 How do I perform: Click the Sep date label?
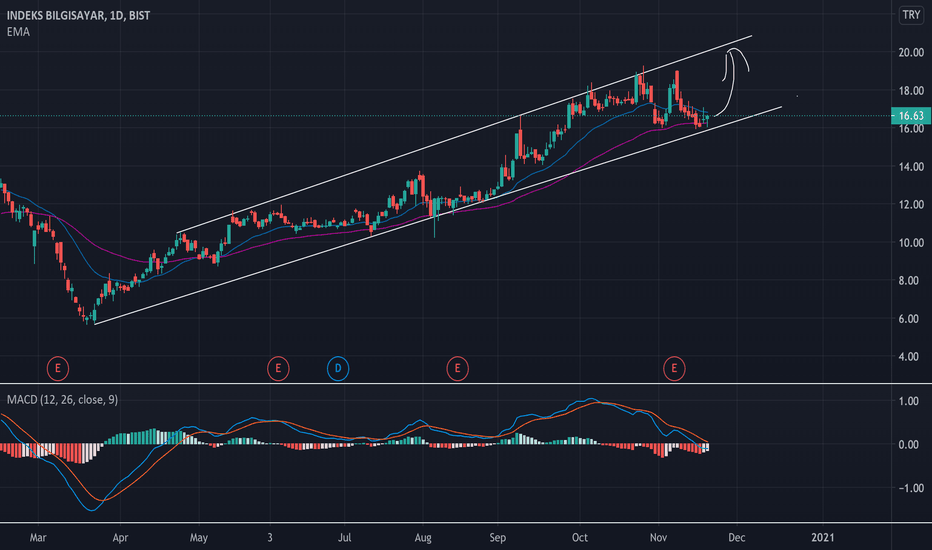point(498,538)
